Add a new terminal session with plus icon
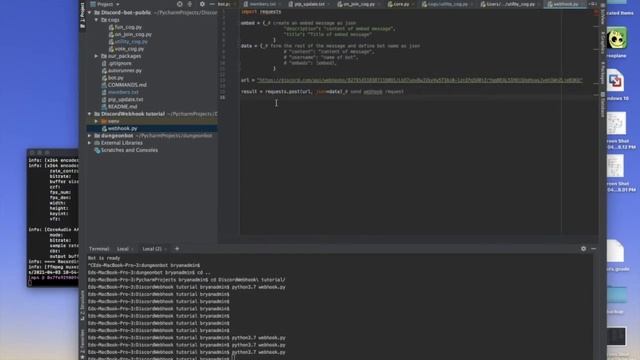Viewport: 640px width, 360px height. click(x=177, y=249)
